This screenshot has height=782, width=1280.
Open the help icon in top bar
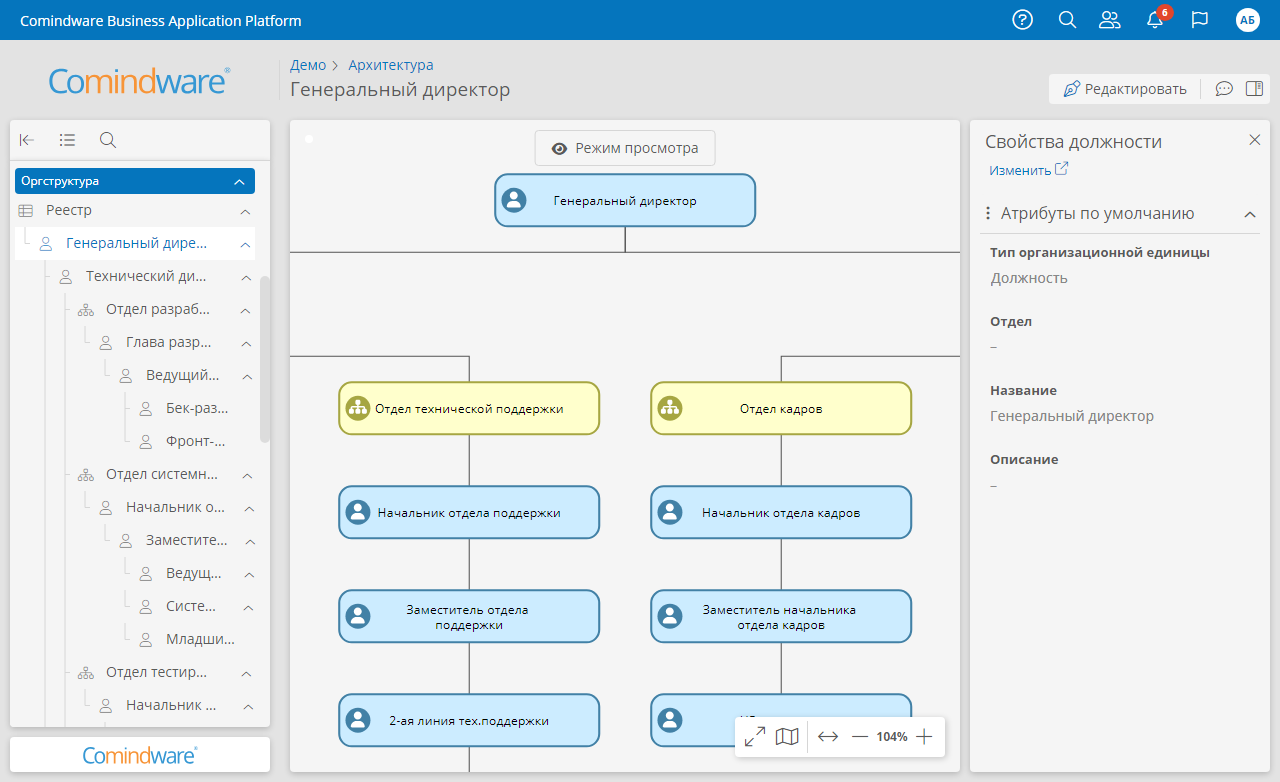1022,20
